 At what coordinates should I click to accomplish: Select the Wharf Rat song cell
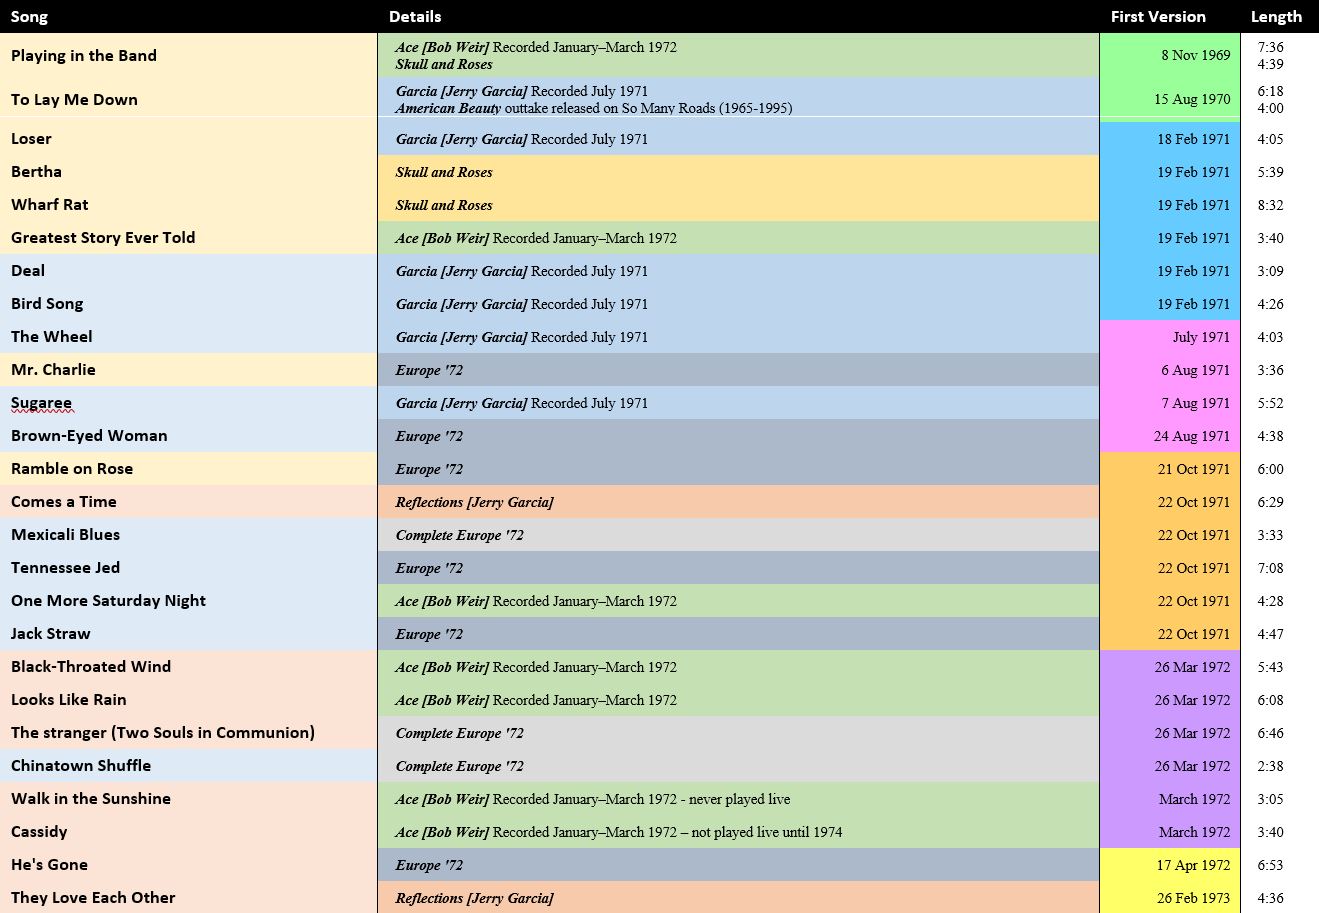(x=188, y=204)
